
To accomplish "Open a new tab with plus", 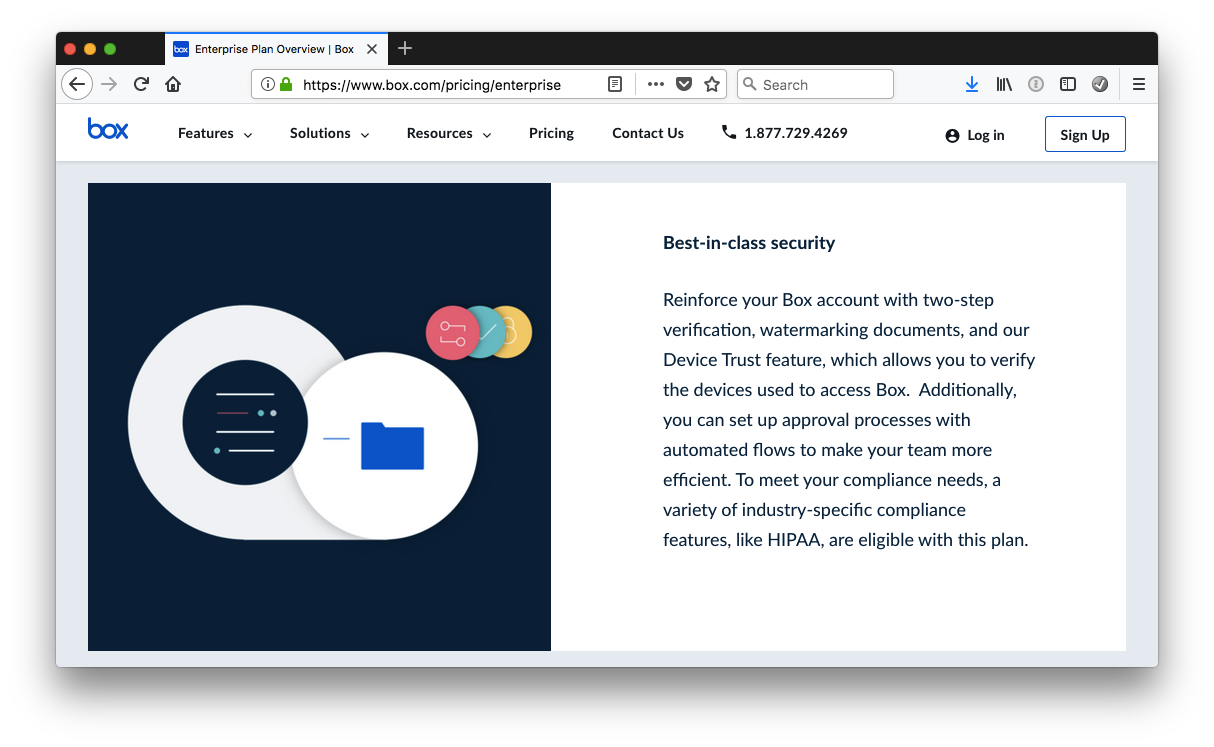I will (x=405, y=48).
